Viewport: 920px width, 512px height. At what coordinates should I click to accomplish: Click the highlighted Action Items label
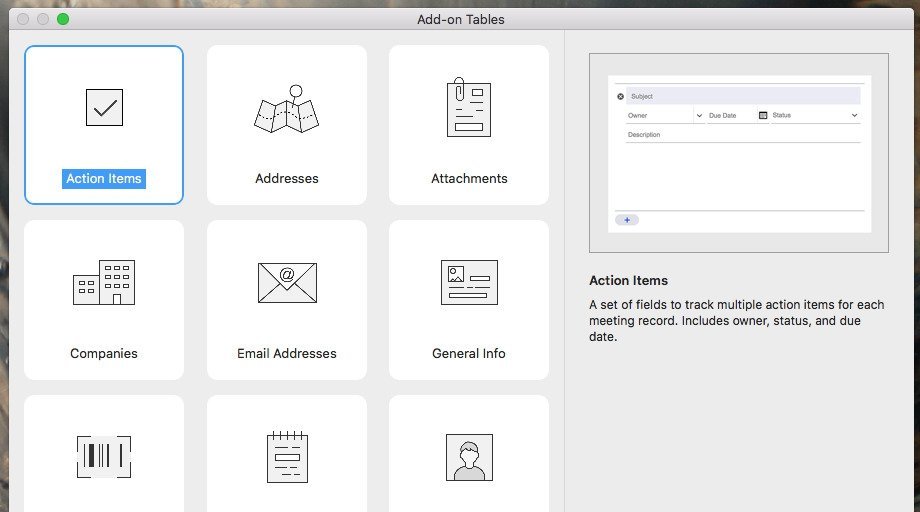104,179
